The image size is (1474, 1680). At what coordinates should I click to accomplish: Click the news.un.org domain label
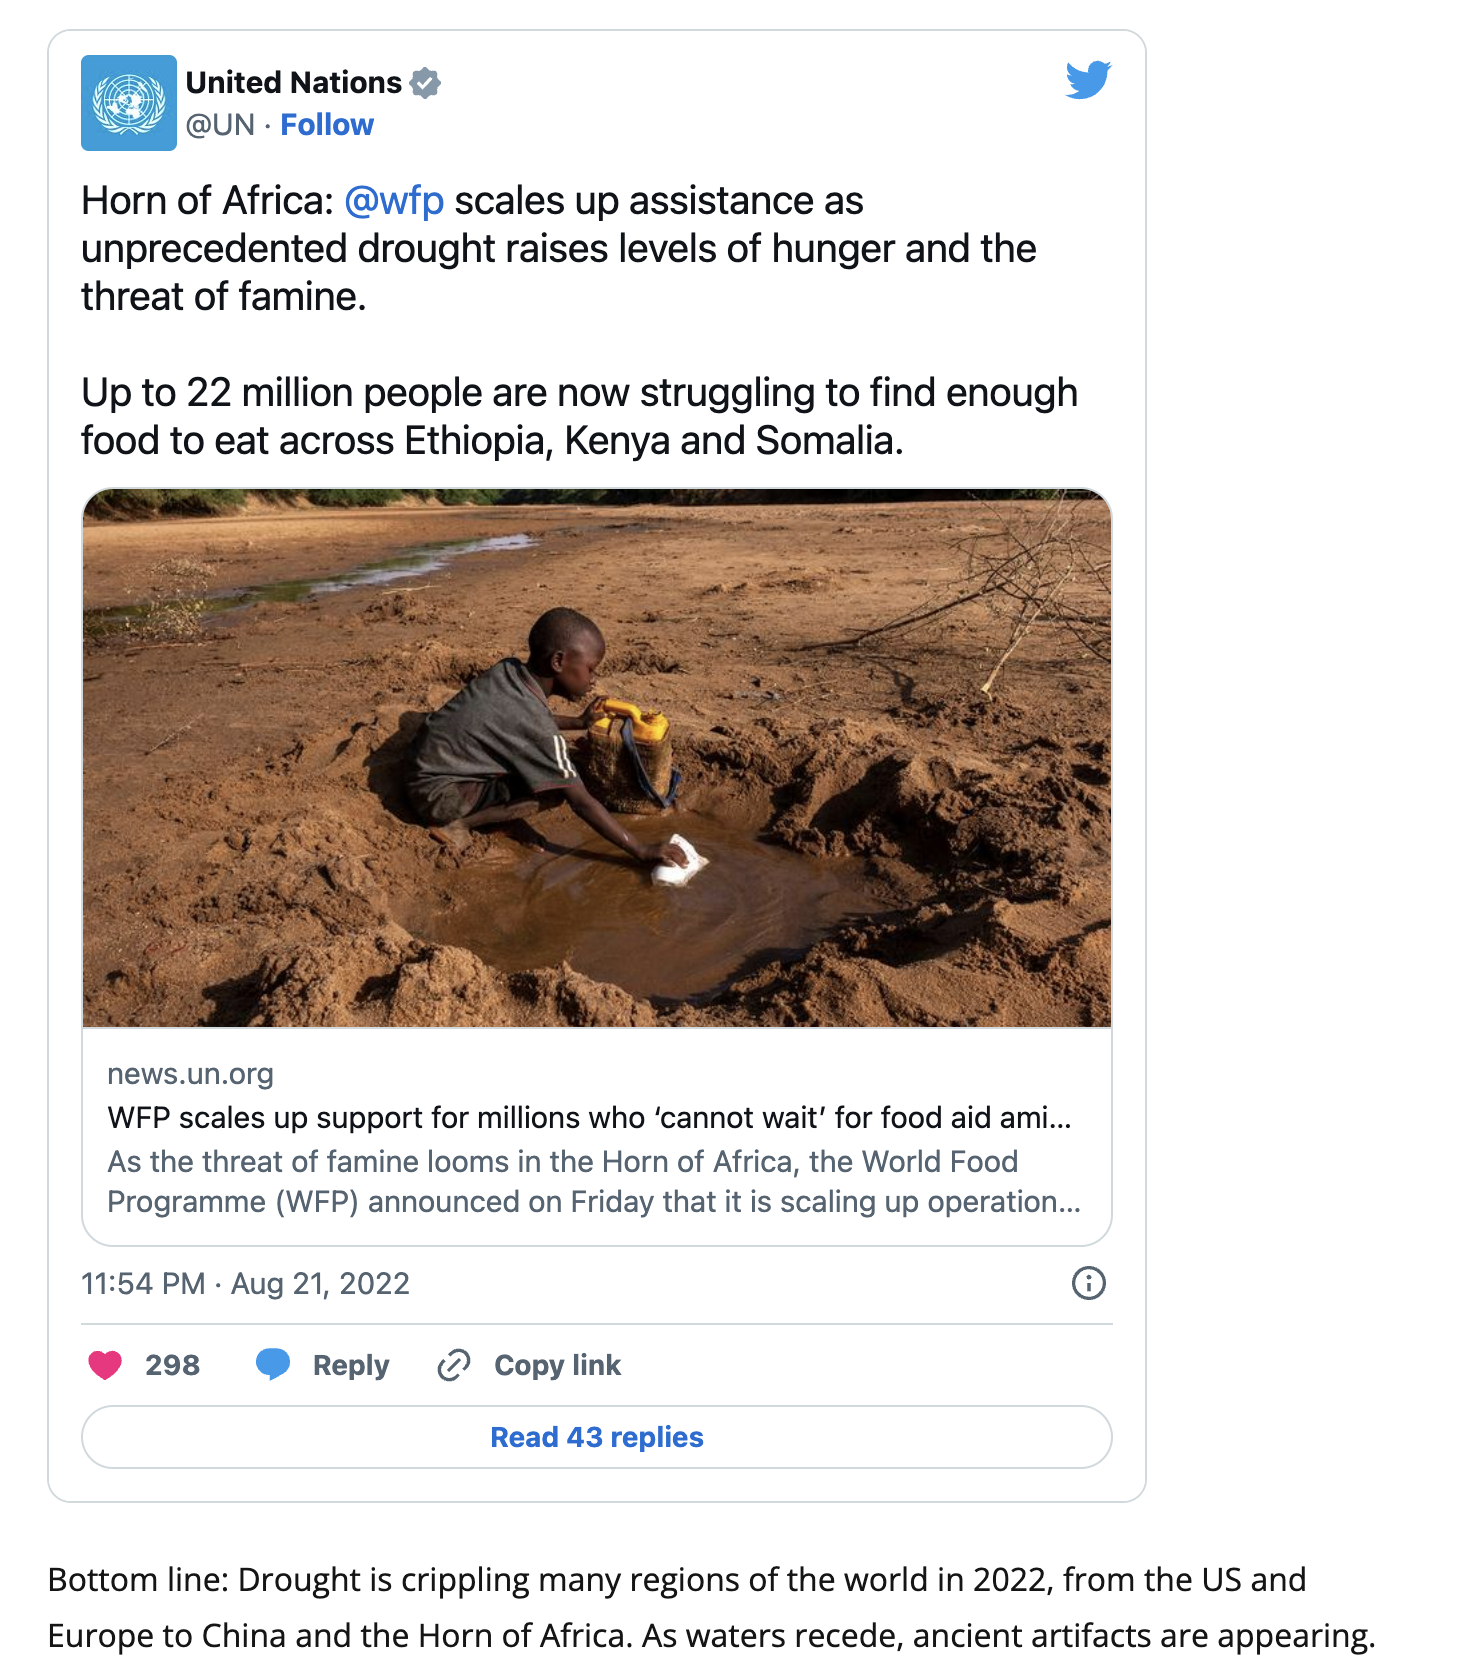[x=190, y=1074]
